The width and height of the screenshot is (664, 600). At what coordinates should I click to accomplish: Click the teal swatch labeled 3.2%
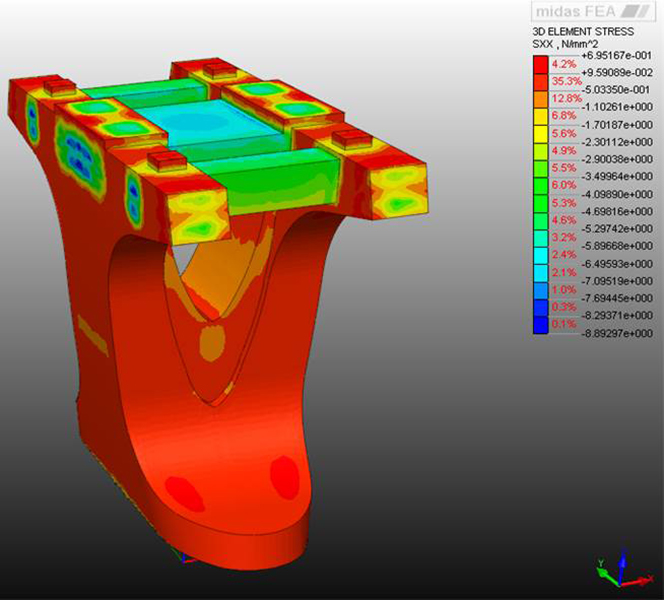[541, 238]
